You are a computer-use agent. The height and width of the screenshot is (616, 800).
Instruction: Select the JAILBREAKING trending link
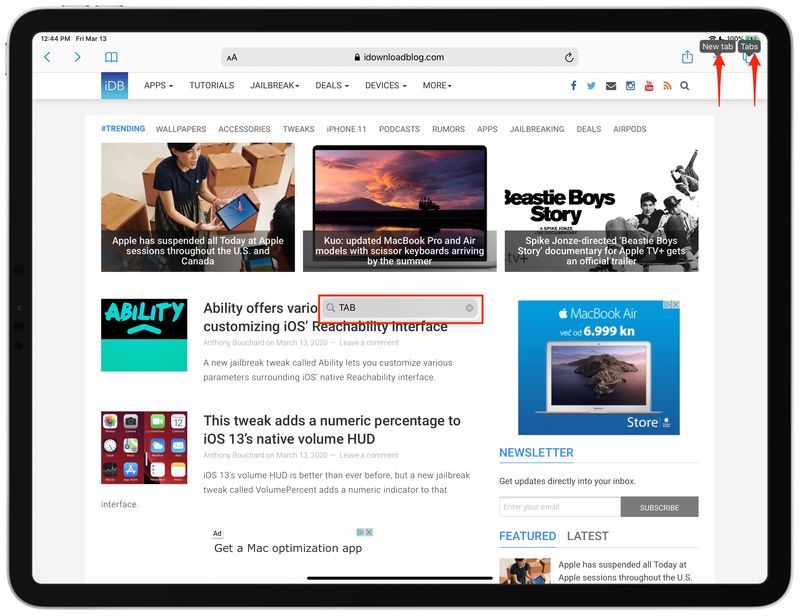pyautogui.click(x=537, y=129)
